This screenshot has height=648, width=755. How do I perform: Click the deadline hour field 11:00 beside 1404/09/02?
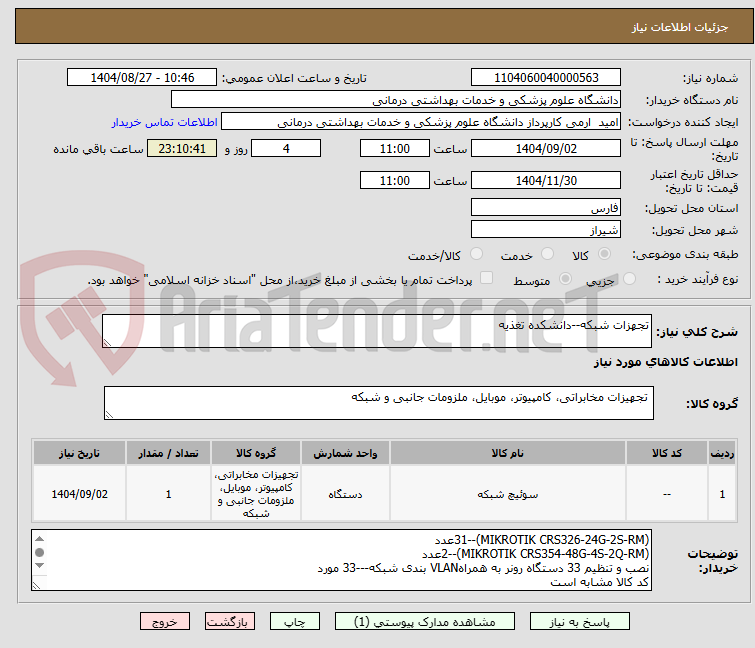[x=394, y=148]
